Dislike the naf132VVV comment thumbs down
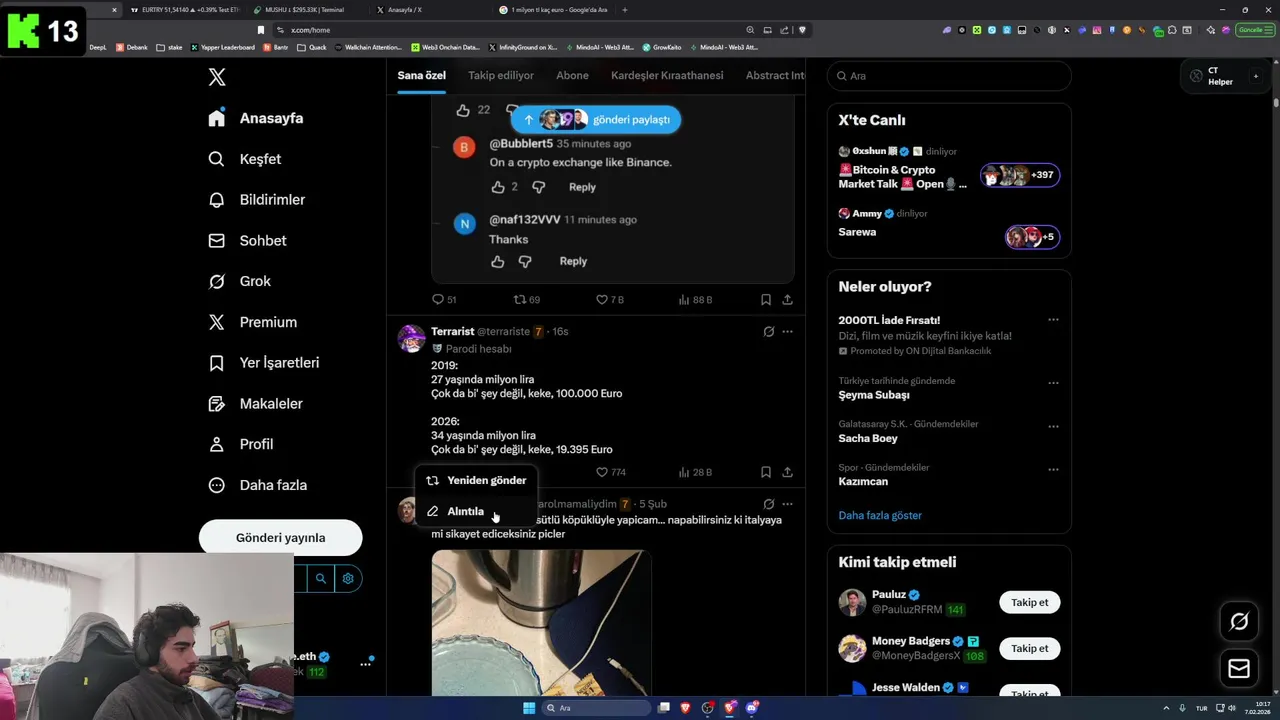The width and height of the screenshot is (1280, 720). (525, 262)
